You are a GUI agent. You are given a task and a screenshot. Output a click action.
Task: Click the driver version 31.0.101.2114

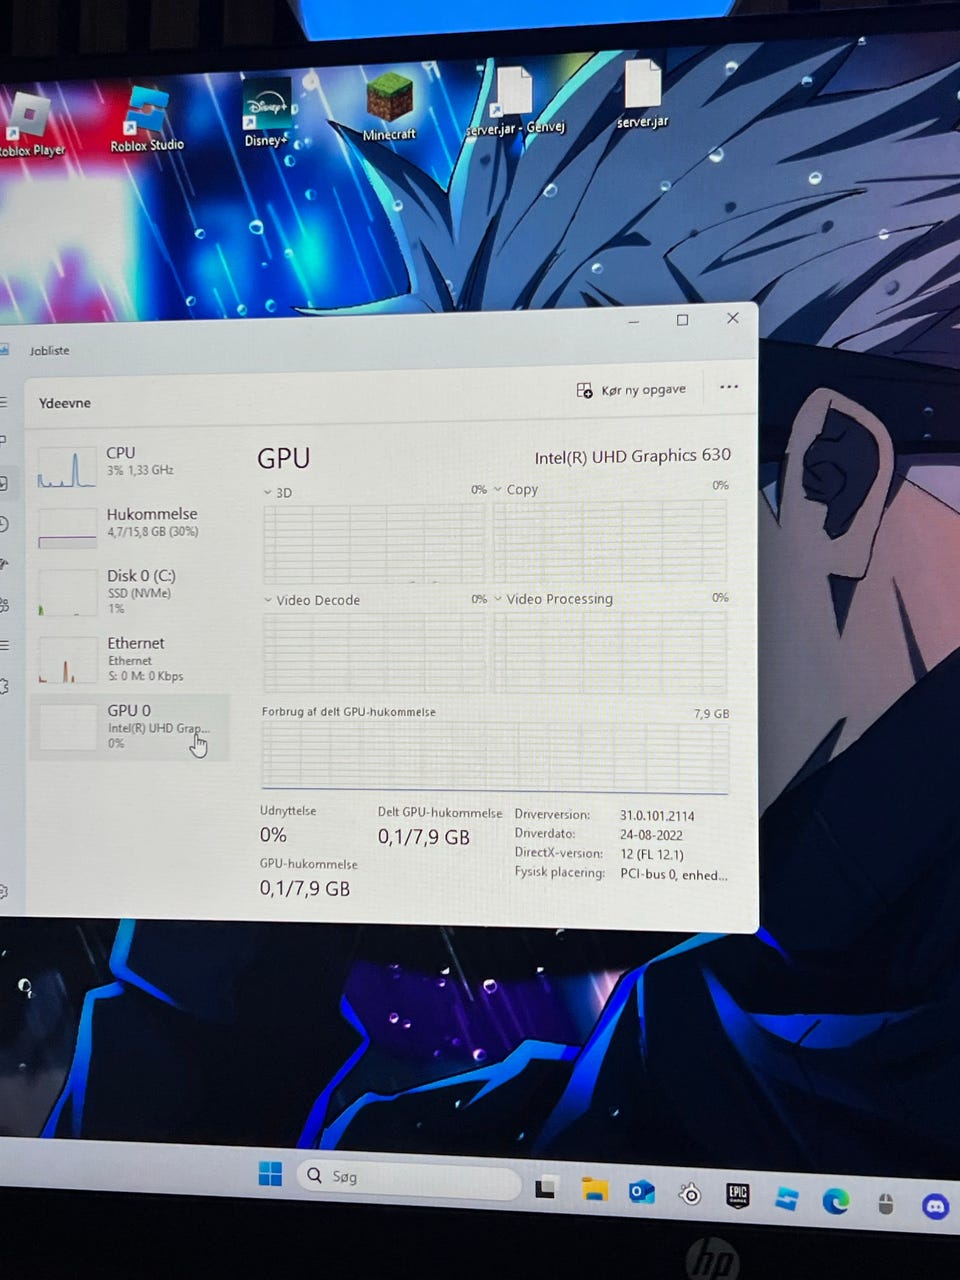click(x=657, y=816)
